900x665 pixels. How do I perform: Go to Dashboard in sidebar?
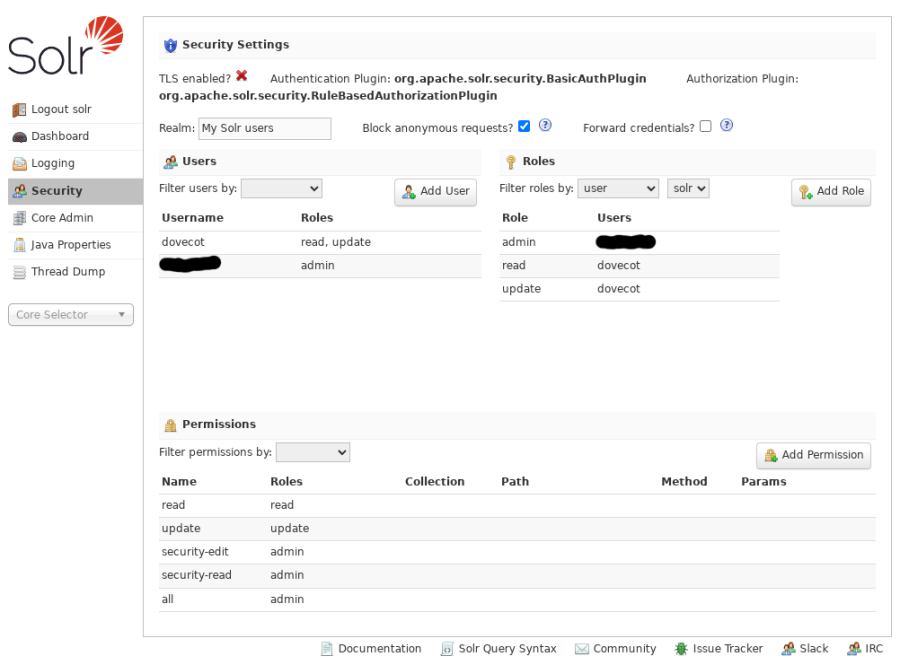click(x=75, y=137)
